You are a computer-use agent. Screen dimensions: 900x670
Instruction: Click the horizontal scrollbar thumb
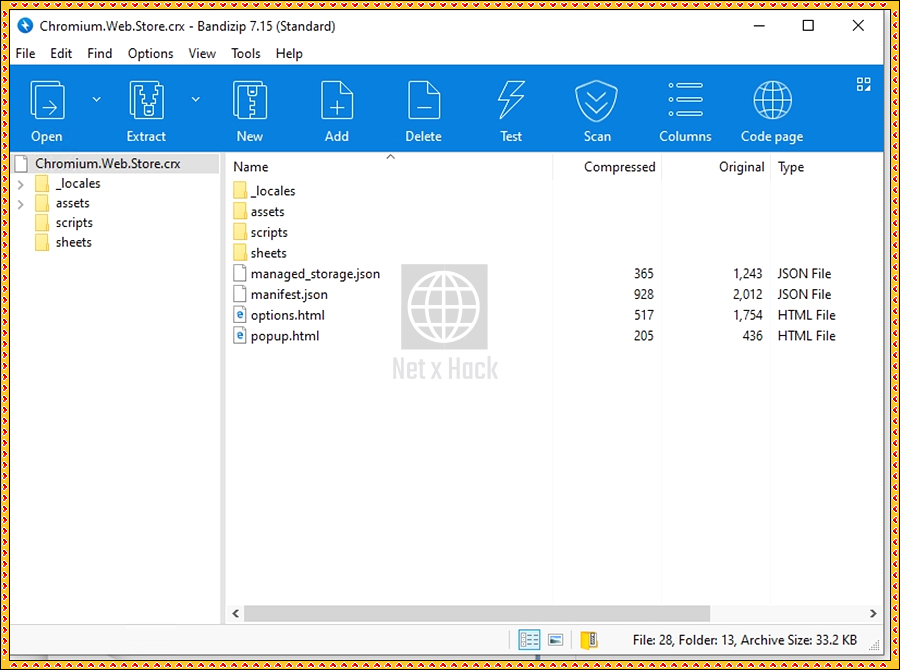click(x=476, y=613)
